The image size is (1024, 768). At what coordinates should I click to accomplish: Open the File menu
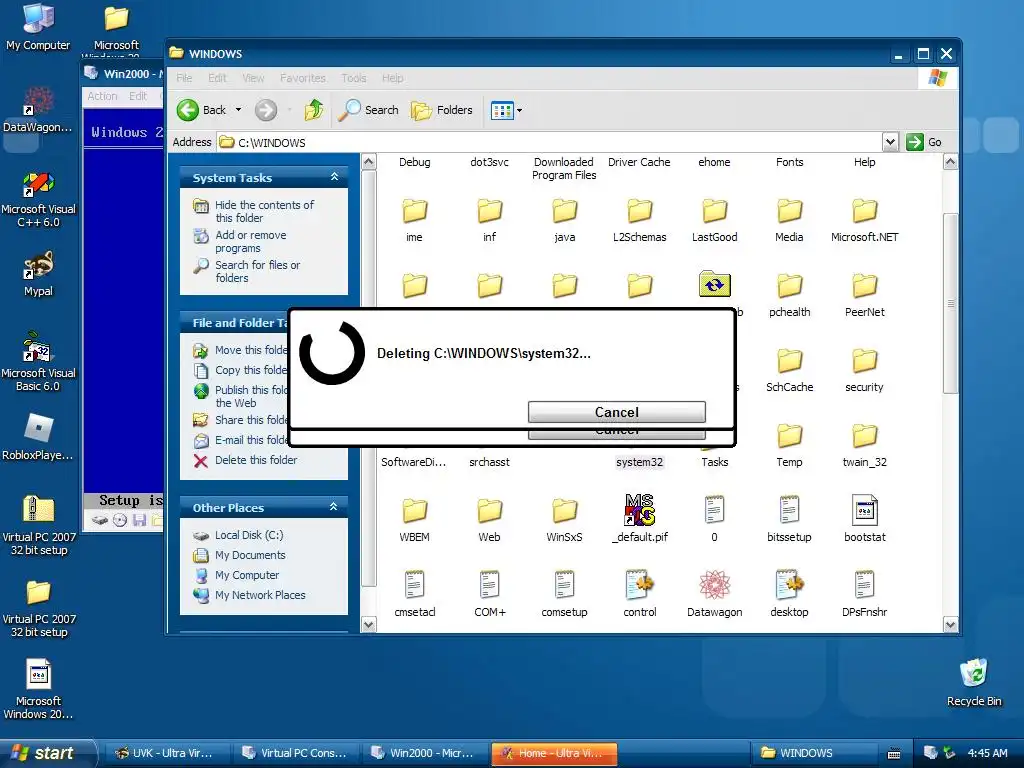(184, 78)
